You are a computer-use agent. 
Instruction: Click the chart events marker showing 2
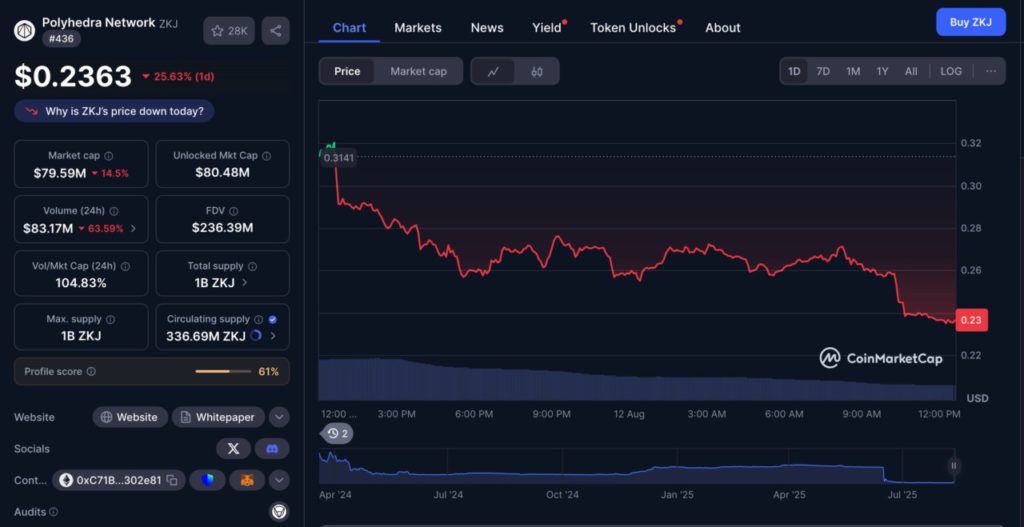point(337,433)
